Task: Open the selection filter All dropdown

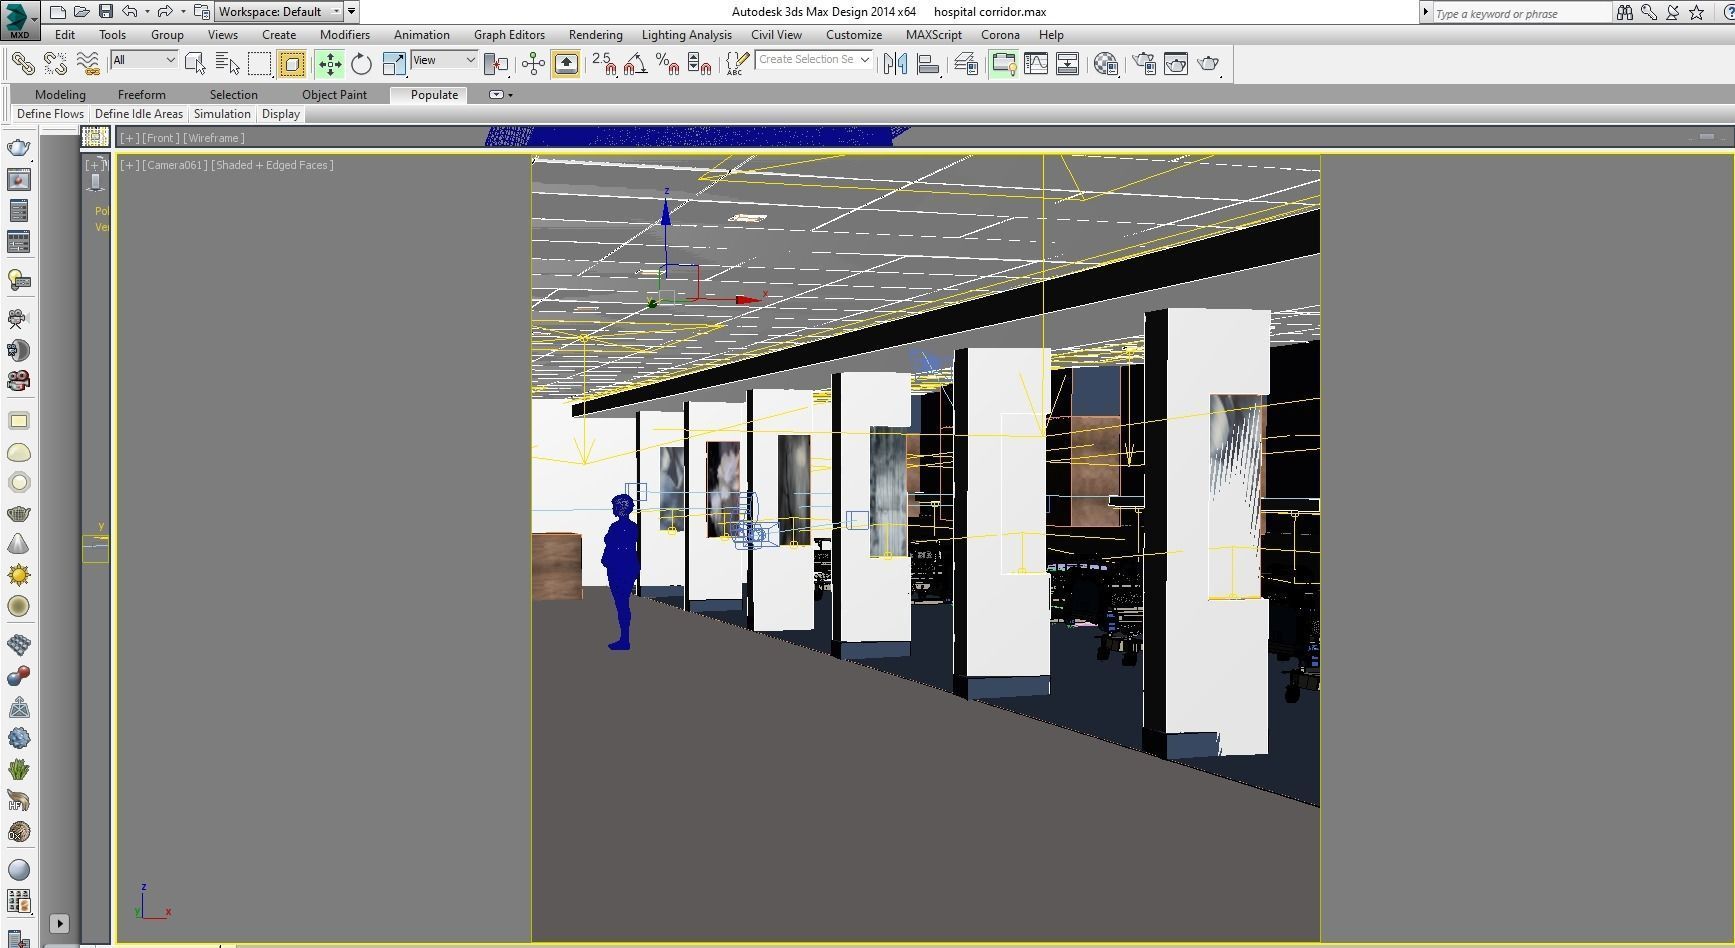Action: (x=144, y=60)
